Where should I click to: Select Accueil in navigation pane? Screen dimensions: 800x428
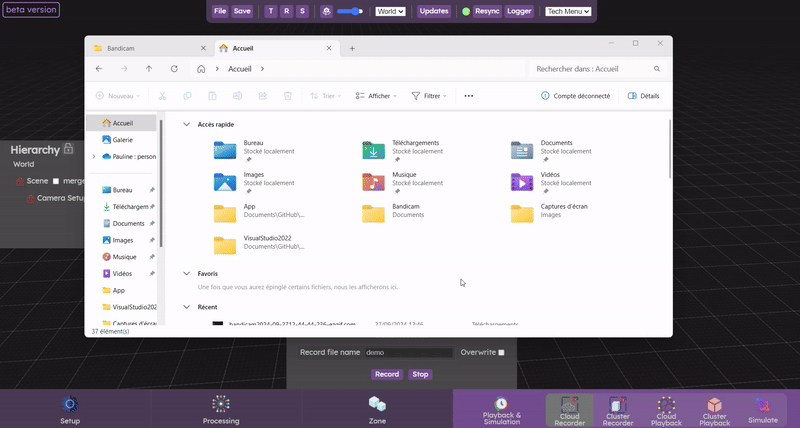(121, 123)
